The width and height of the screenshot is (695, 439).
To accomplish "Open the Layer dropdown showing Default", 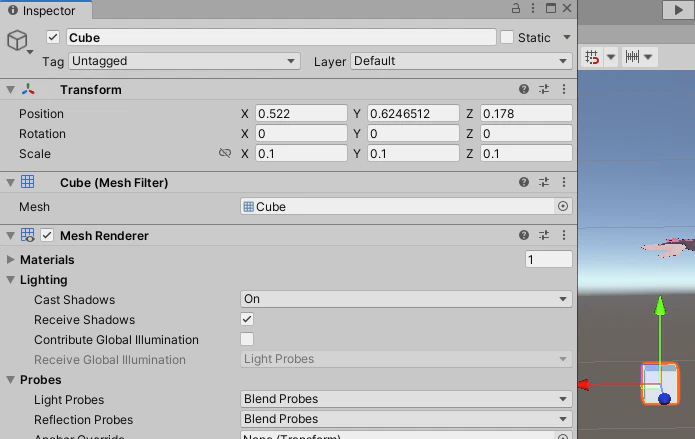I will [x=461, y=61].
